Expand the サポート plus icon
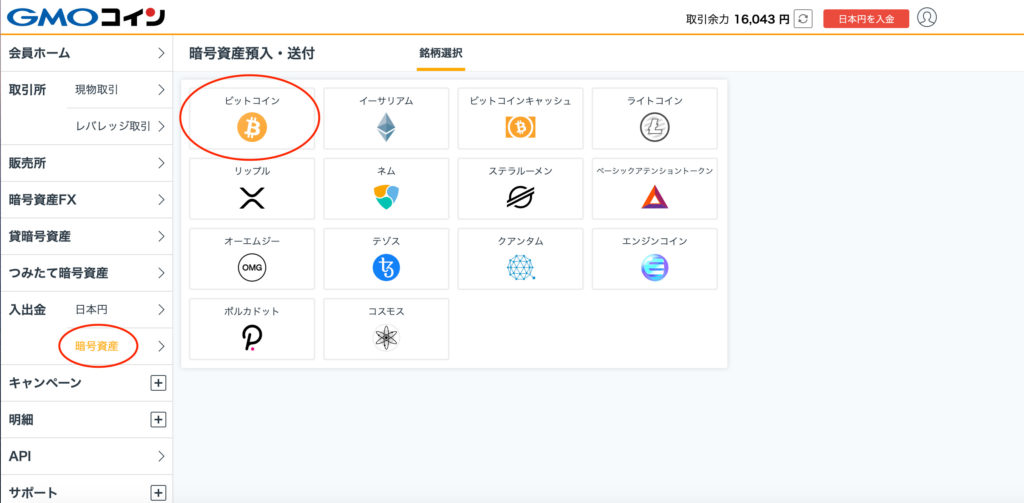This screenshot has height=503, width=1024. (158, 493)
